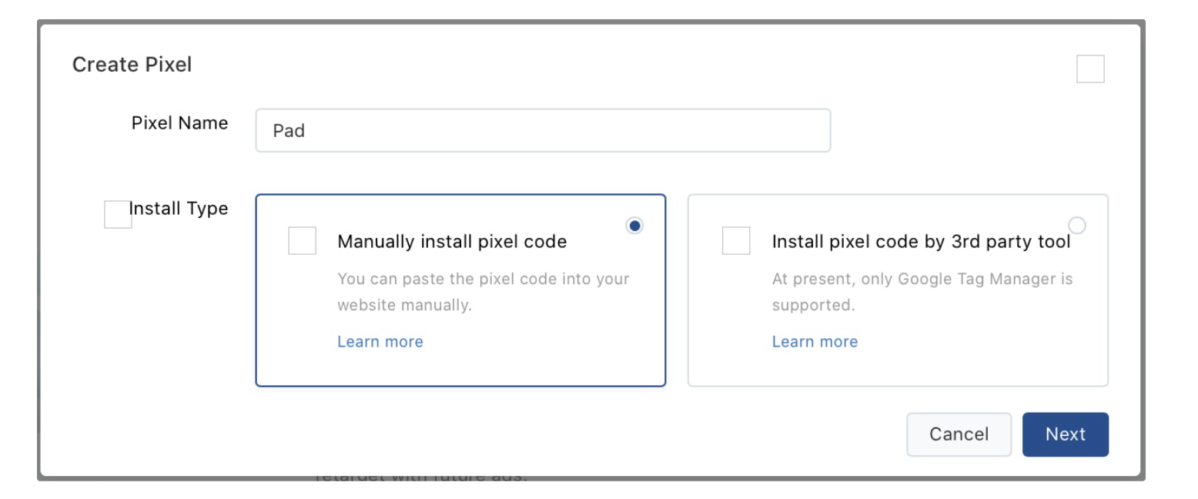Click the 3rd party tool install icon
This screenshot has width=1198, height=499.
click(736, 241)
